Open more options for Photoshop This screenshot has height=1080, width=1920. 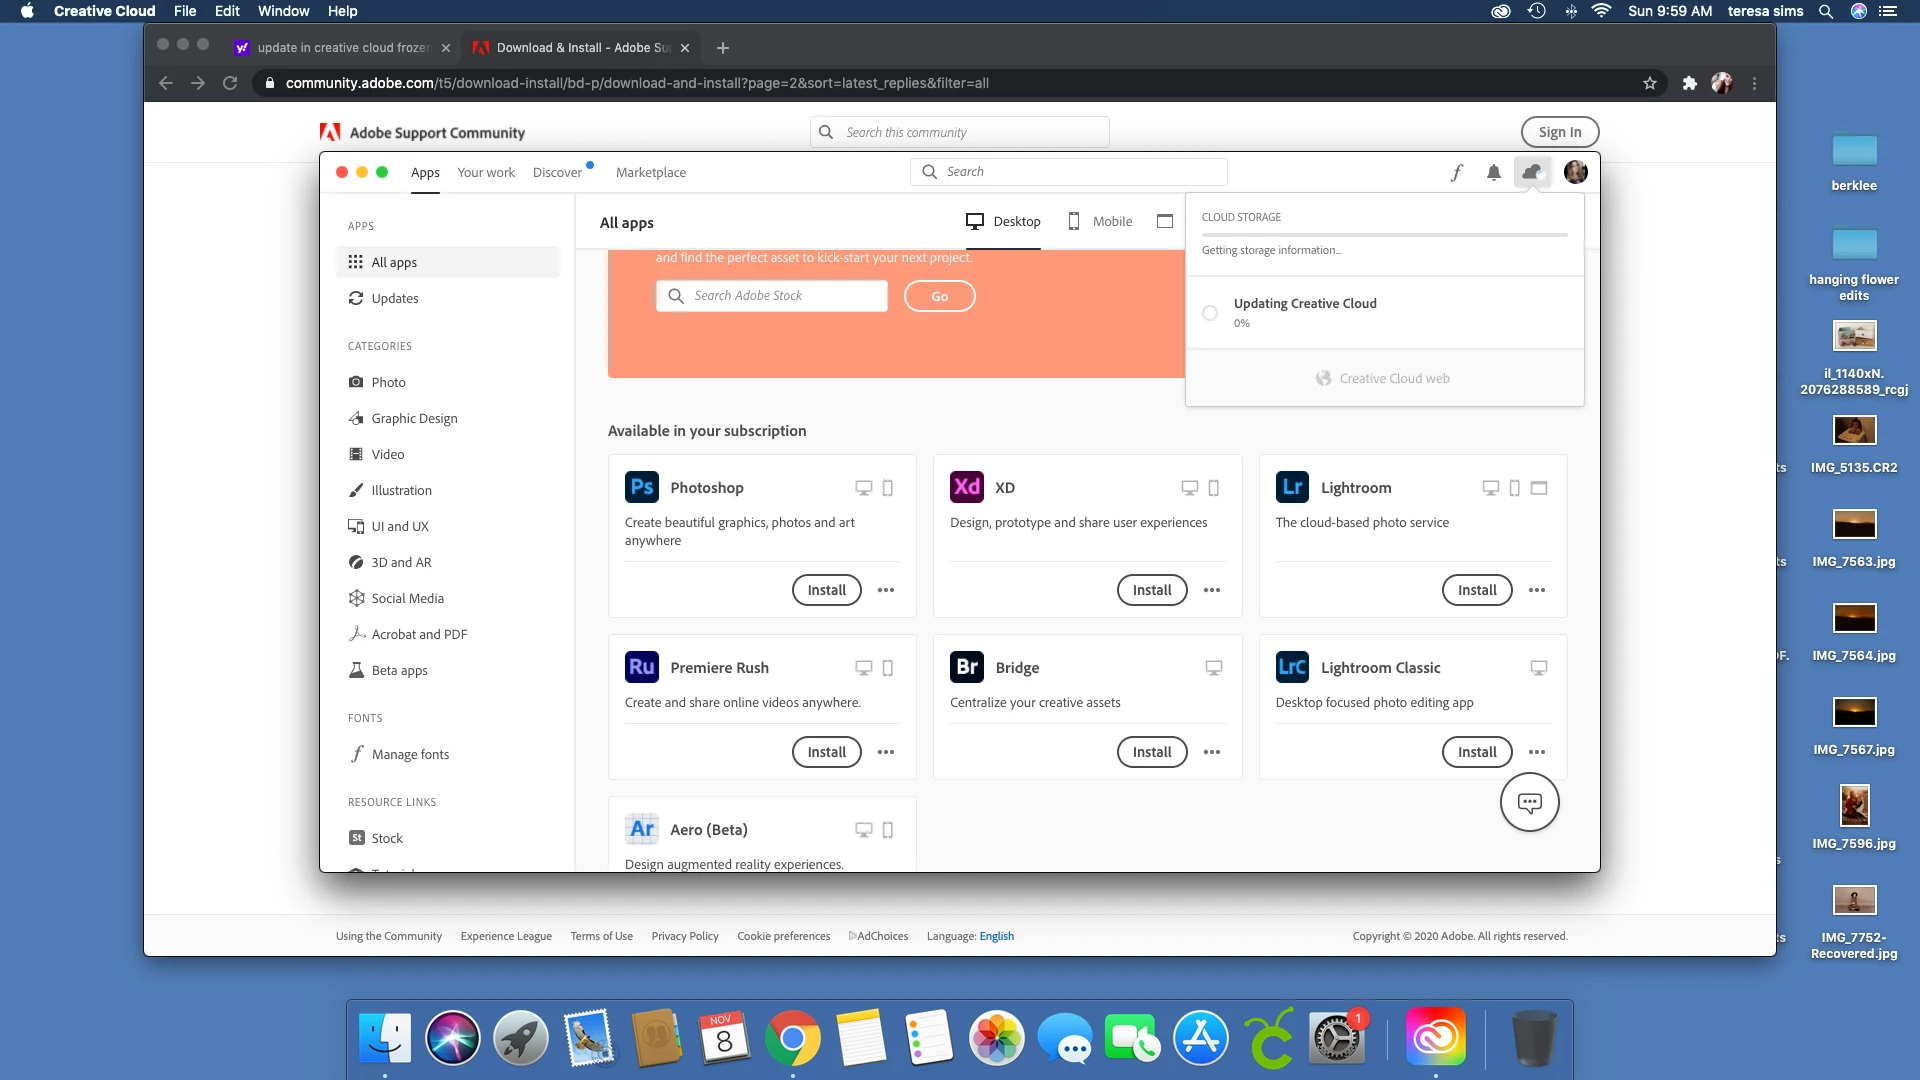point(886,590)
